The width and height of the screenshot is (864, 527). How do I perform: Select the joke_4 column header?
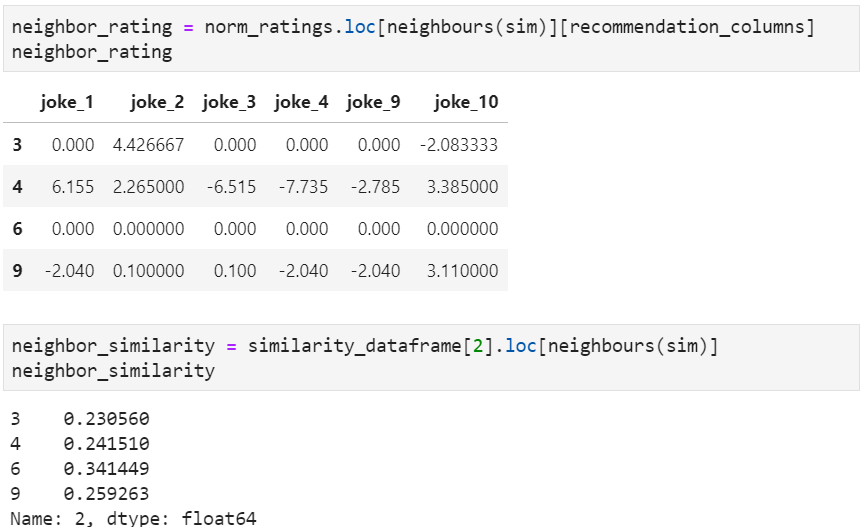(300, 102)
